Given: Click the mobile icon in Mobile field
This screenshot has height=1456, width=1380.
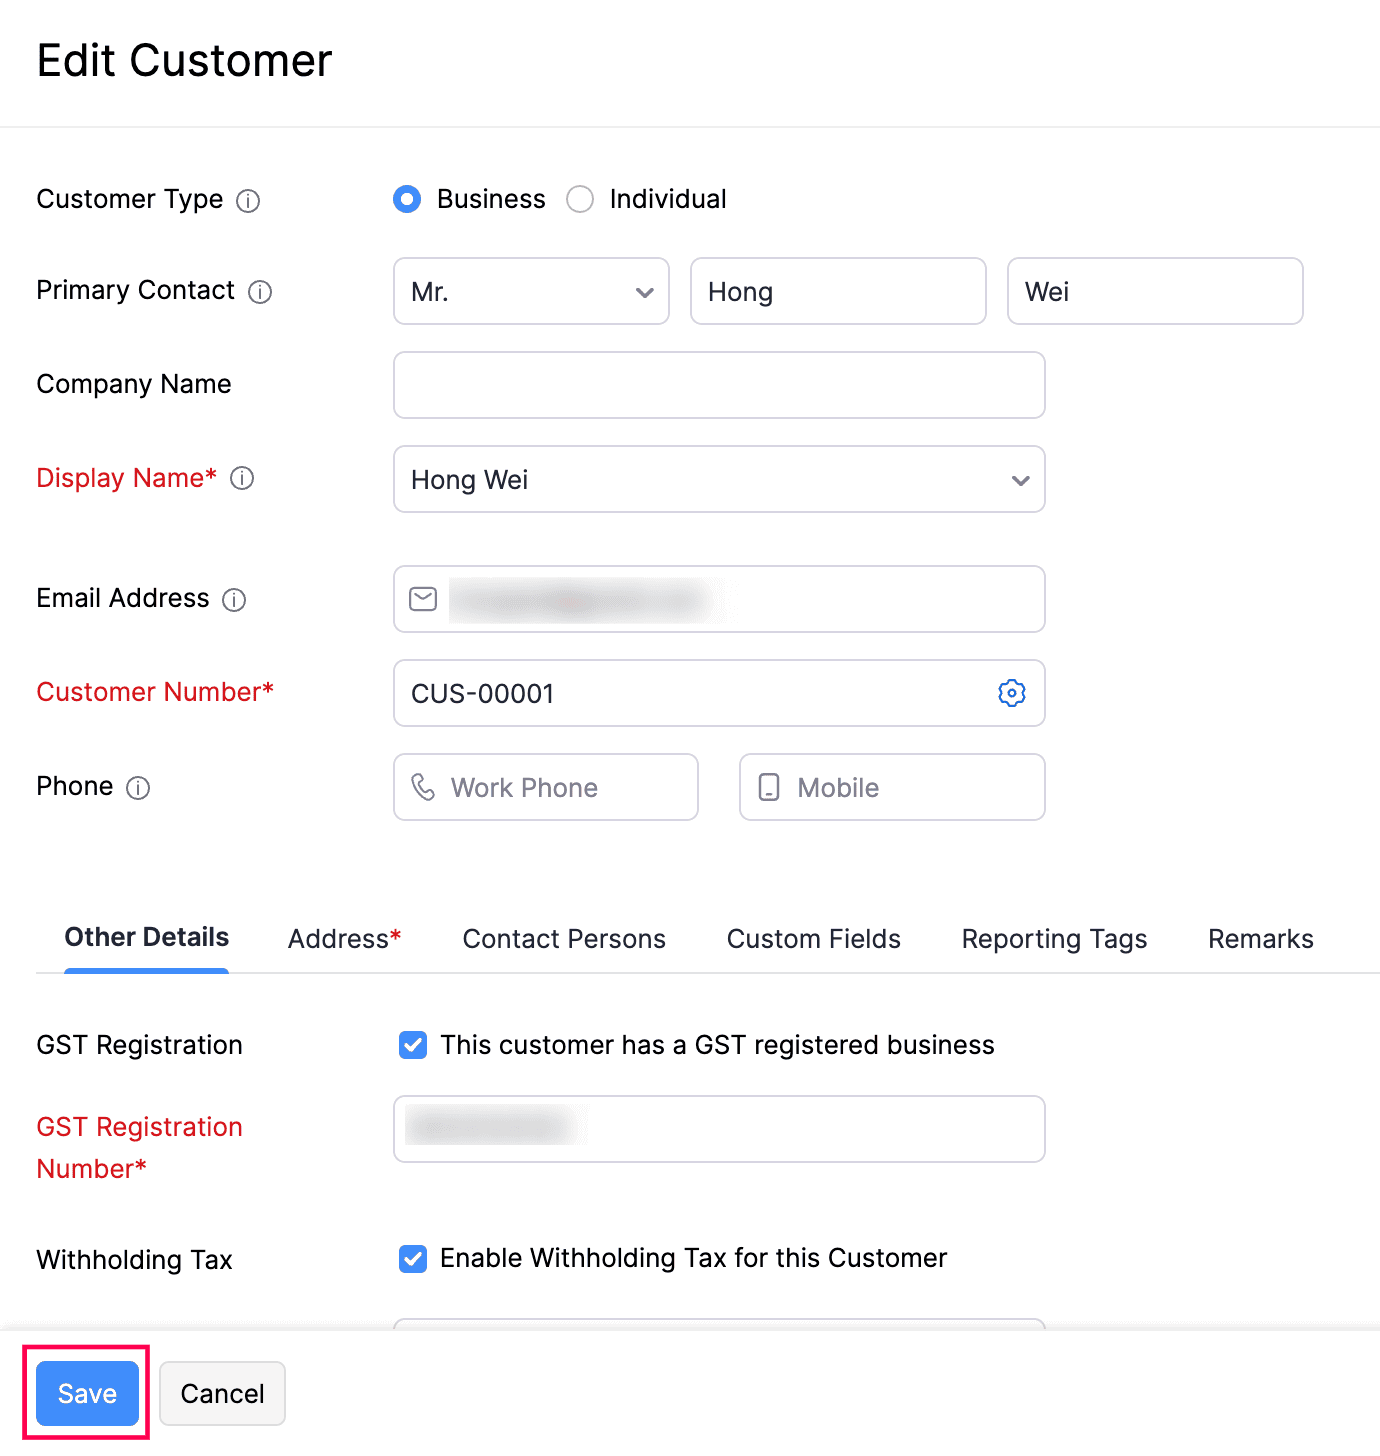Looking at the screenshot, I should click(x=768, y=788).
